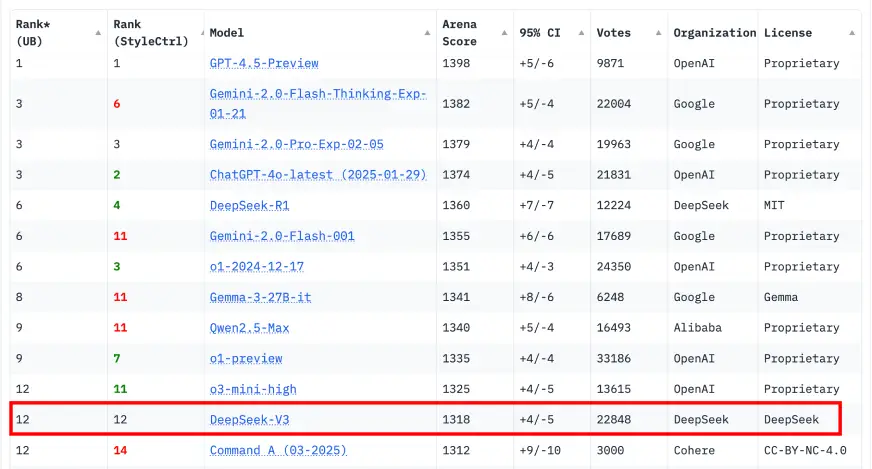Viewport: 872px width, 469px height.
Task: Select the Cohere organization cell
Action: (x=694, y=450)
